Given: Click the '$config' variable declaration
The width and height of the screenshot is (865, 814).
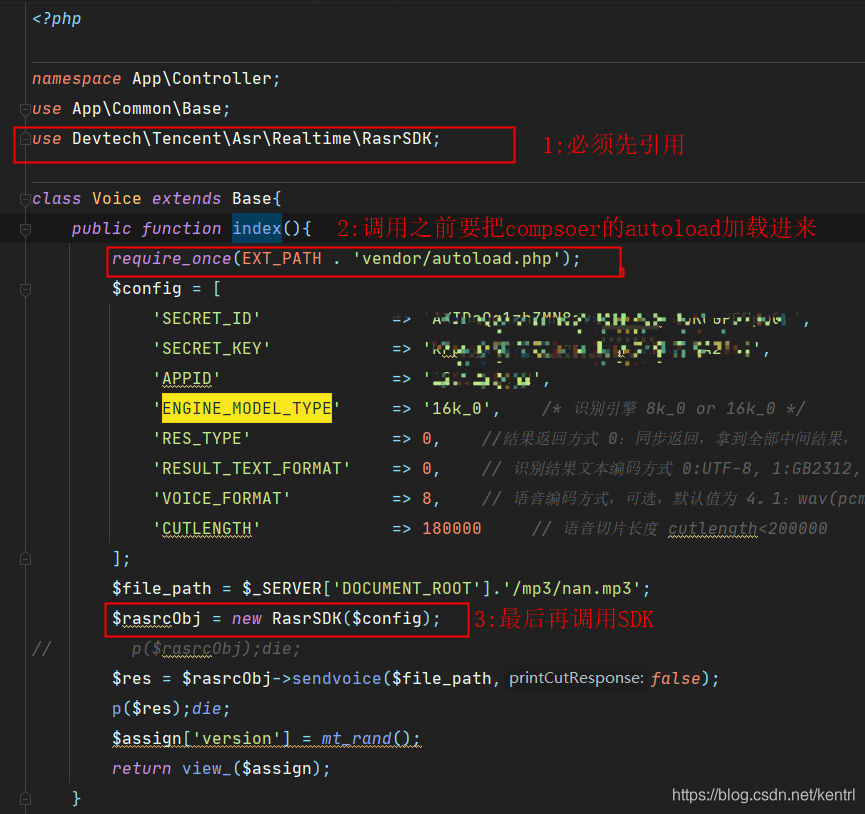Looking at the screenshot, I should pyautogui.click(x=147, y=288).
